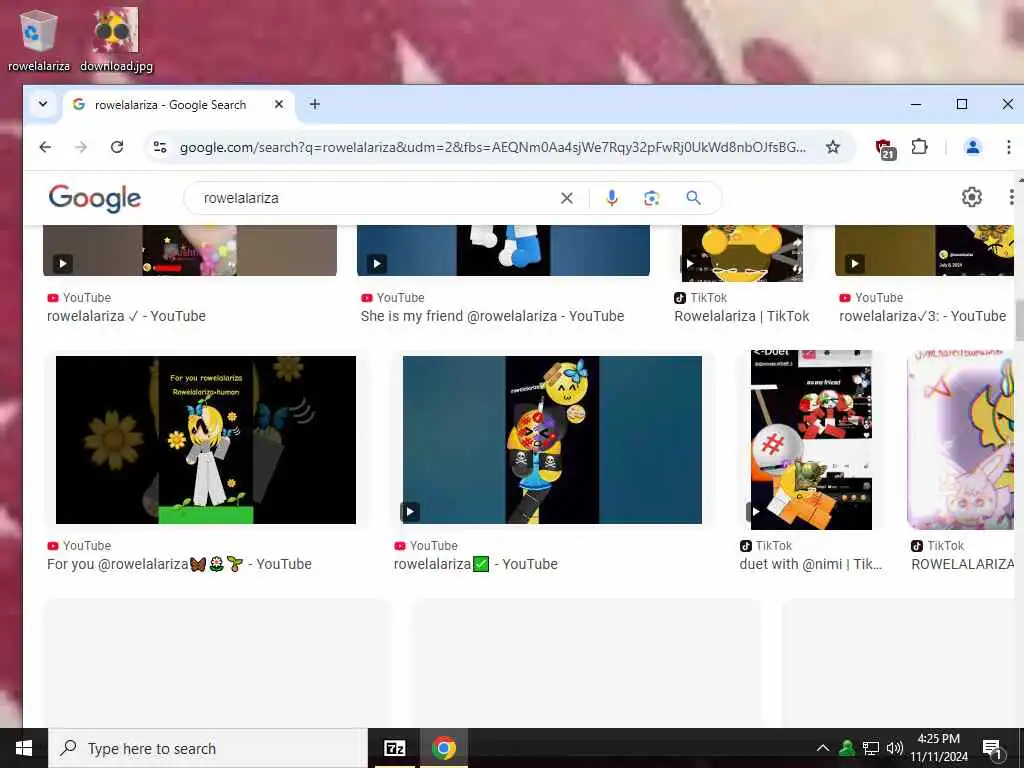The image size is (1024, 768).
Task: Select the rowelalariza - Google Search tab
Action: tap(170, 104)
